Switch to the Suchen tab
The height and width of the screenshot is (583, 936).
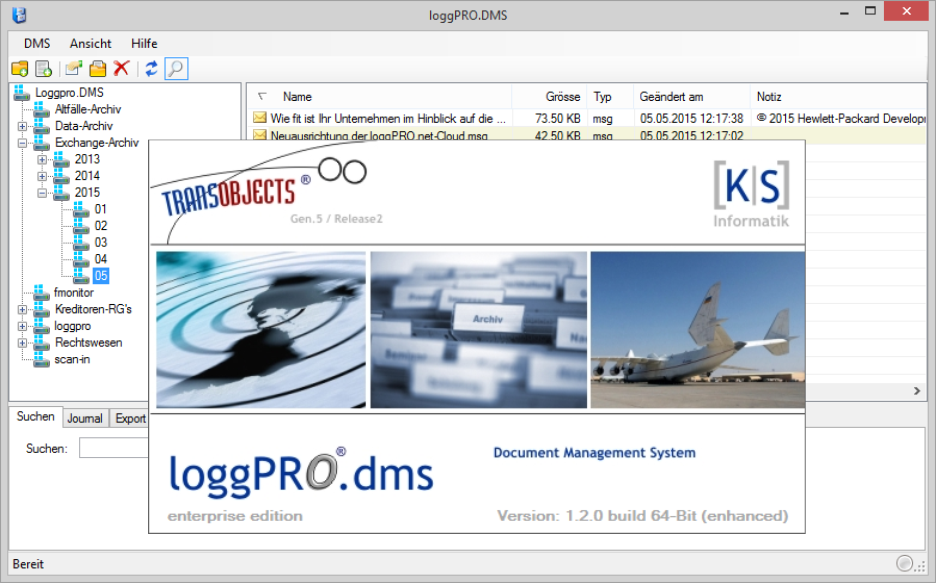pyautogui.click(x=35, y=417)
